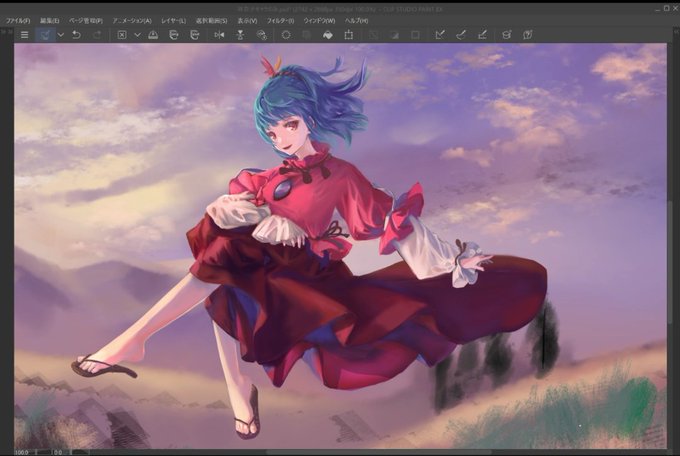Open the Clip Studio Assets icon
Image resolution: width=680 pixels, height=456 pixels.
pos(506,35)
